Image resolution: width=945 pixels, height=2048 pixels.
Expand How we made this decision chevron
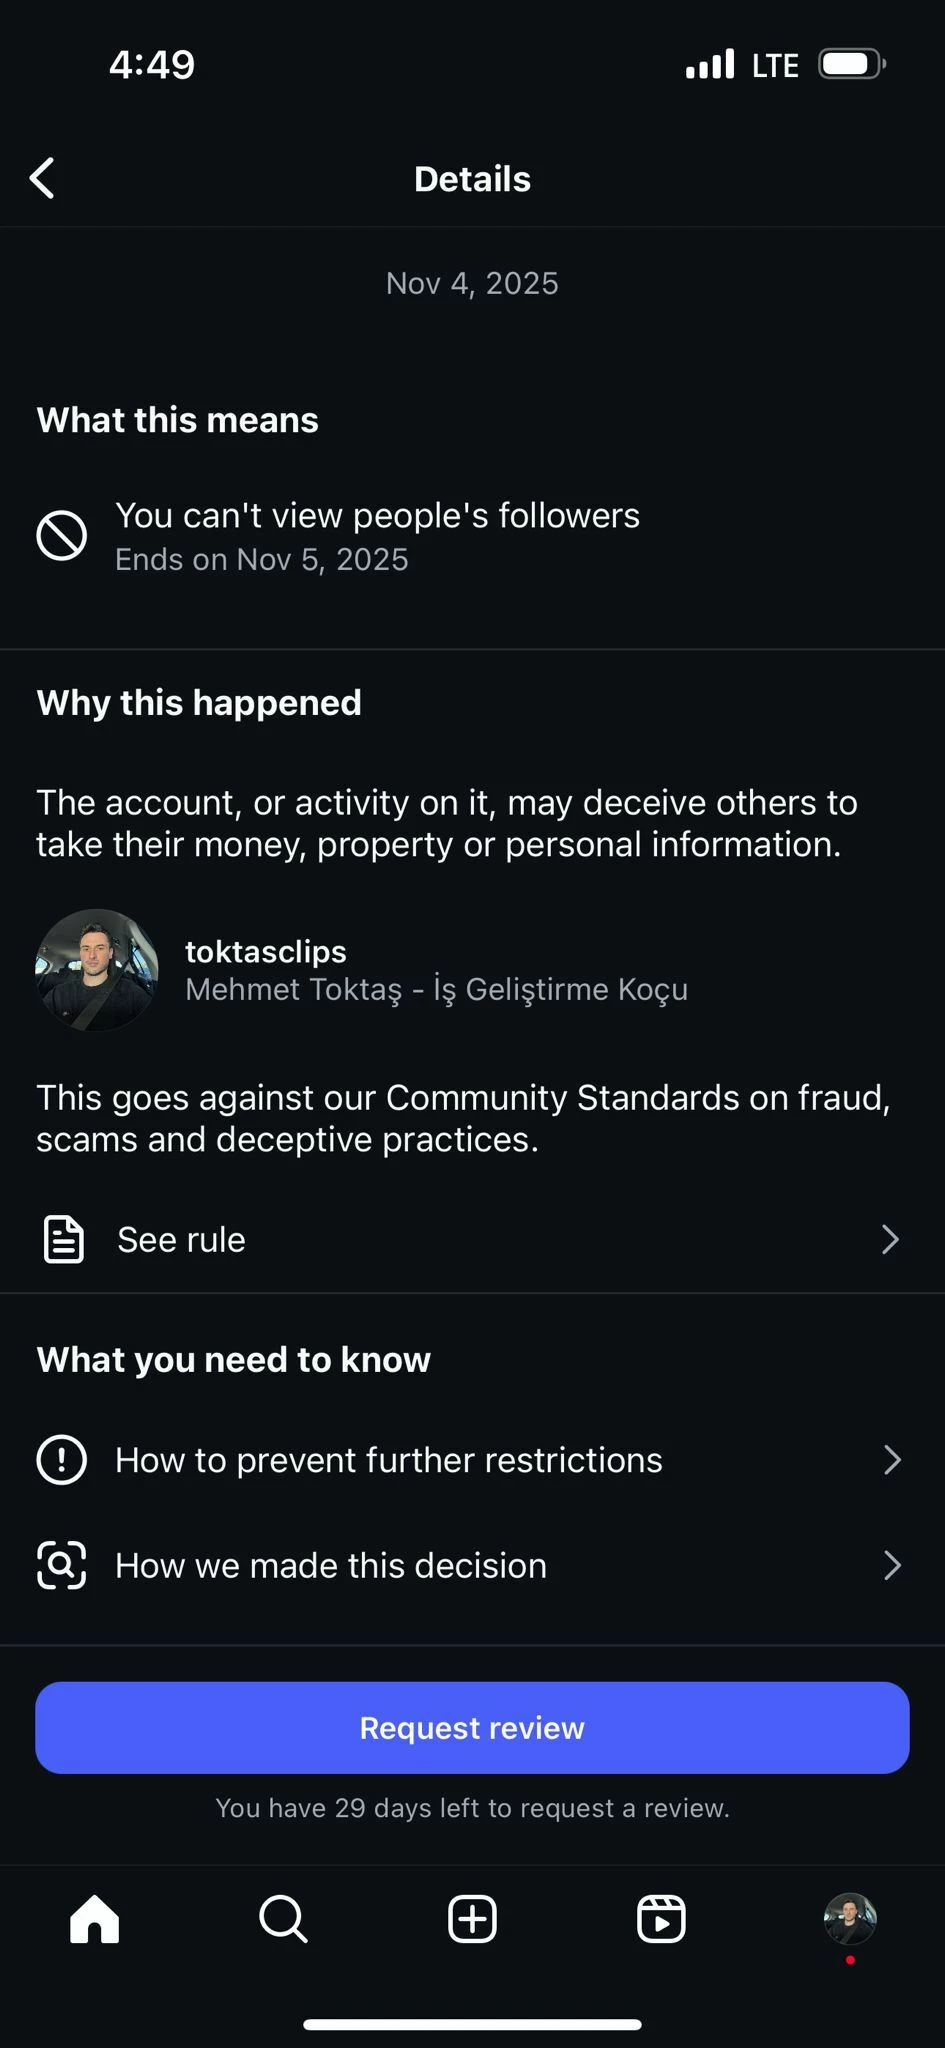[x=892, y=1565]
